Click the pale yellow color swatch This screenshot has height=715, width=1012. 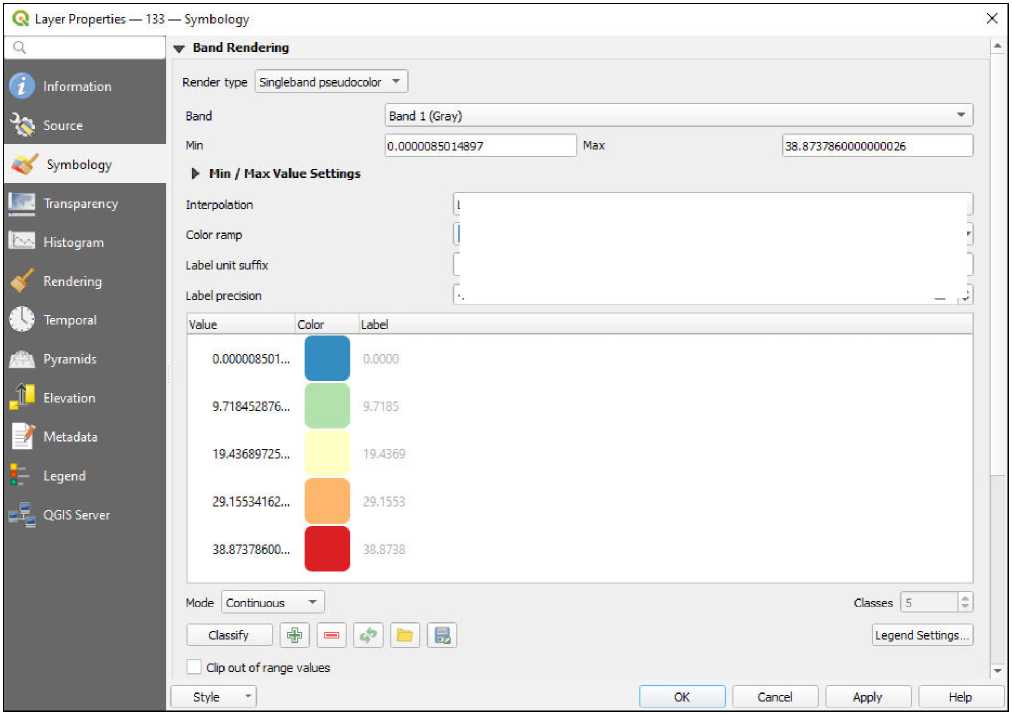[327, 454]
